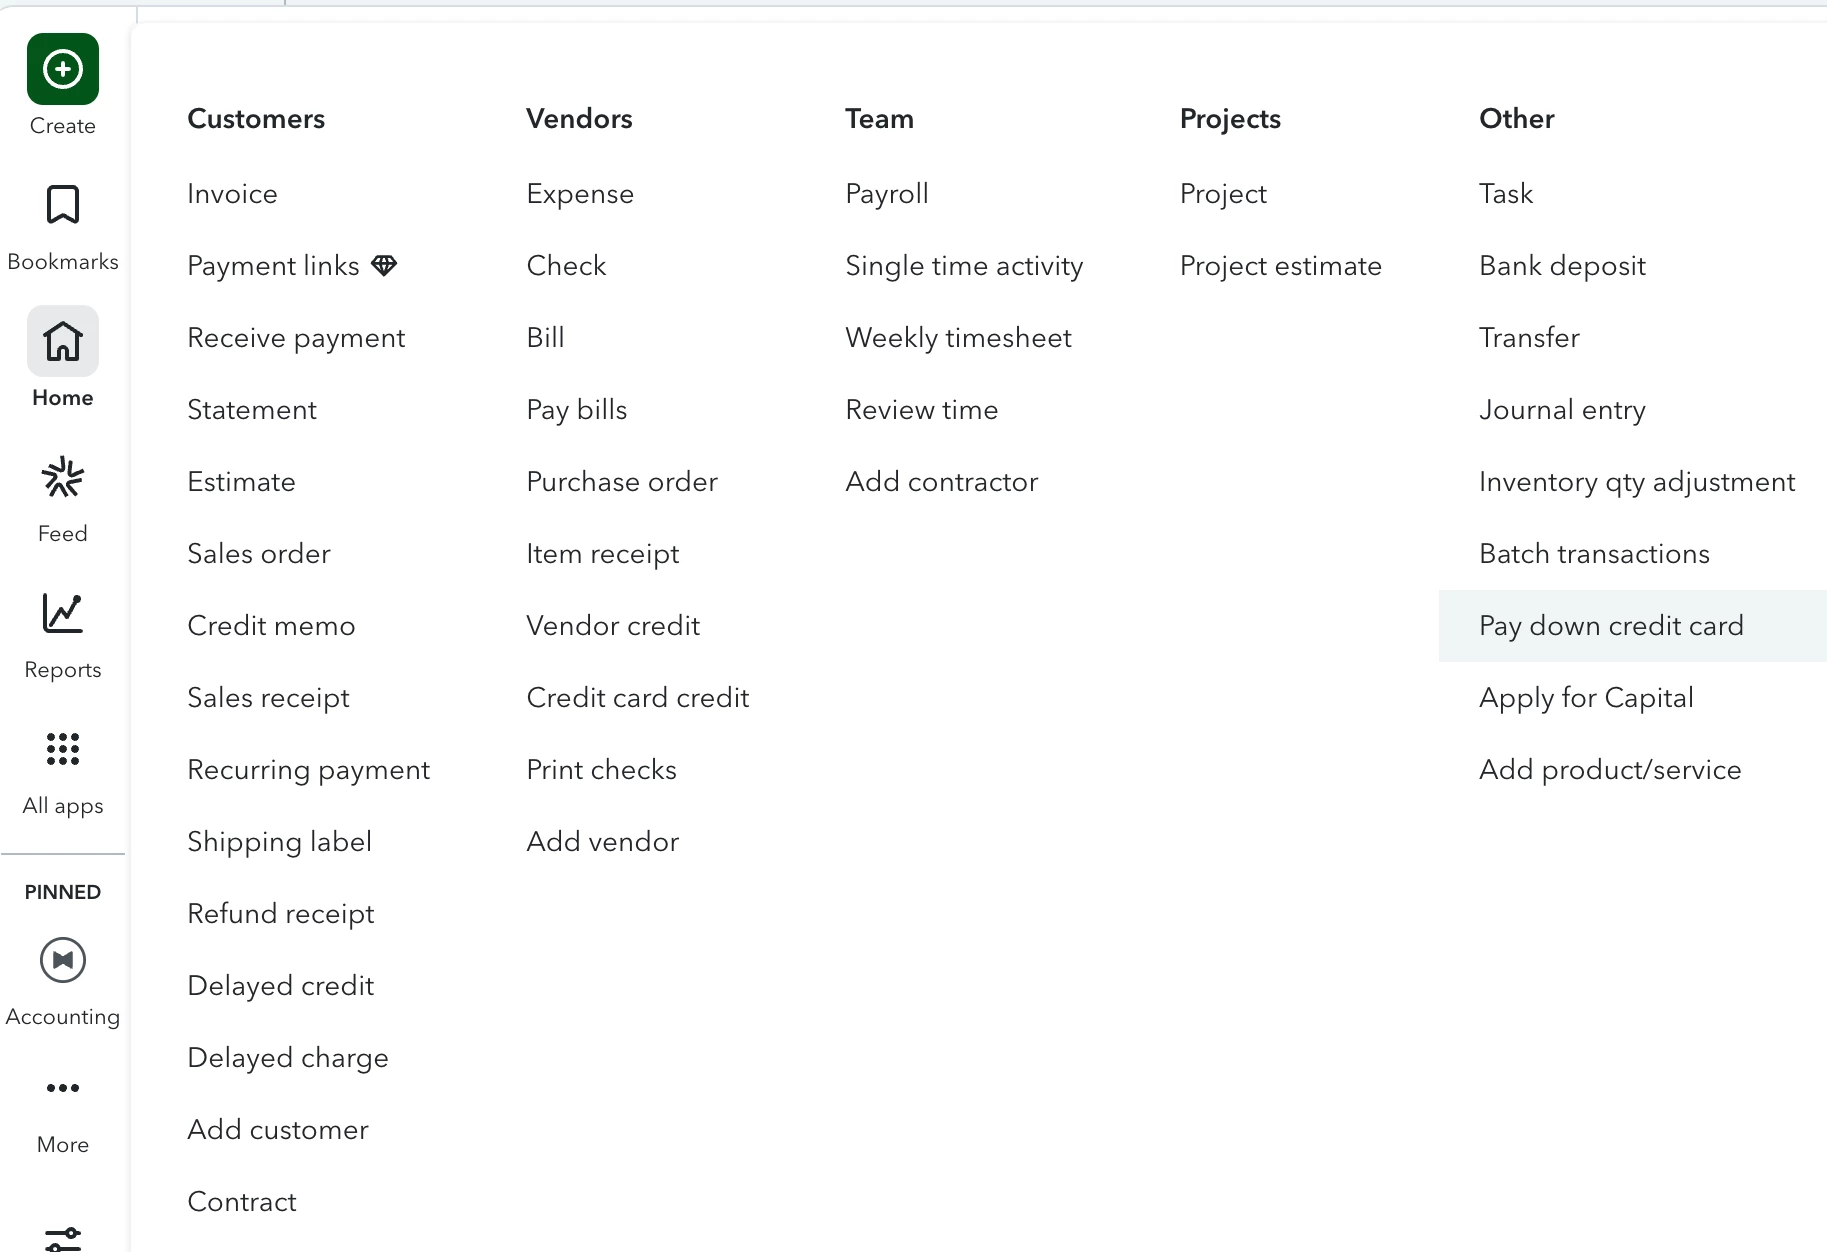Select Inventory qty adjustment
Viewport: 1827px width, 1252px height.
(x=1637, y=482)
